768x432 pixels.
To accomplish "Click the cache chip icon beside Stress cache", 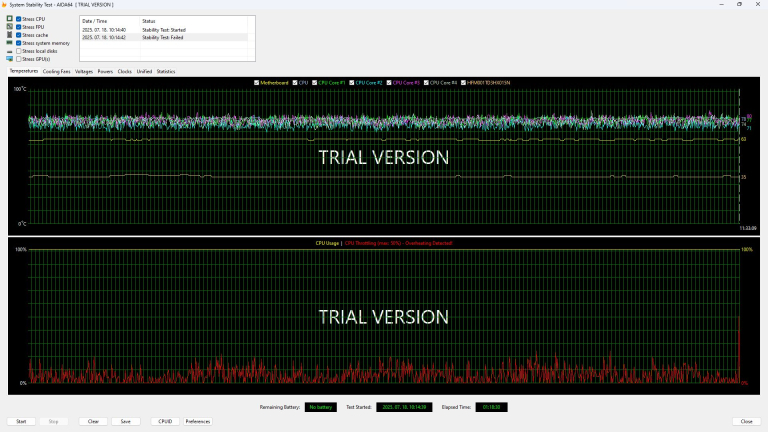I will click(x=9, y=35).
